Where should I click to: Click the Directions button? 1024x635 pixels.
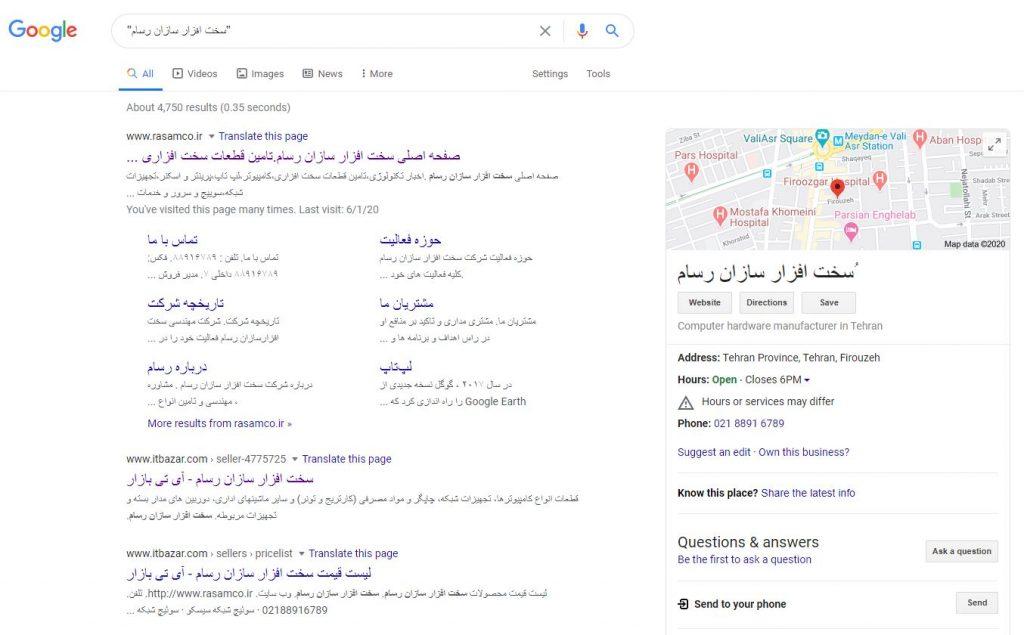[766, 302]
